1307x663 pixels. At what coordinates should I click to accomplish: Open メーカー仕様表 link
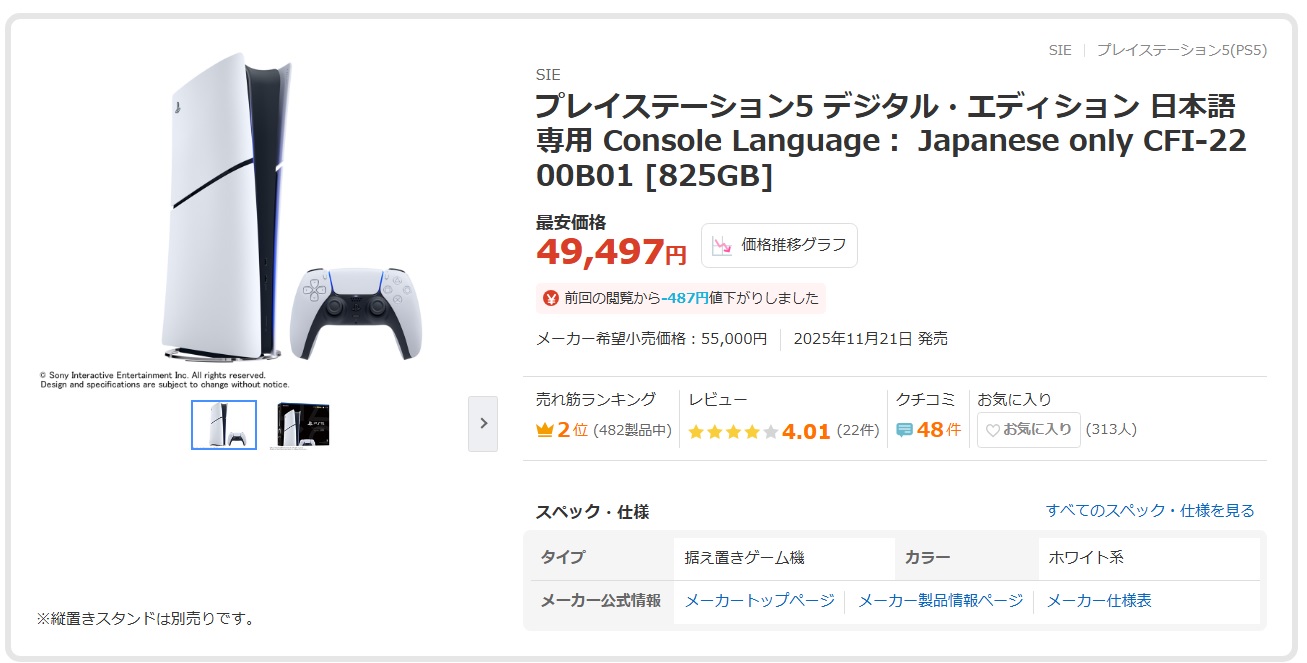(x=1099, y=600)
